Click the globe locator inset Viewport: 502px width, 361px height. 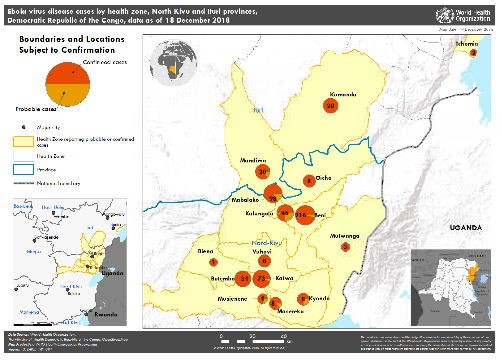click(173, 63)
